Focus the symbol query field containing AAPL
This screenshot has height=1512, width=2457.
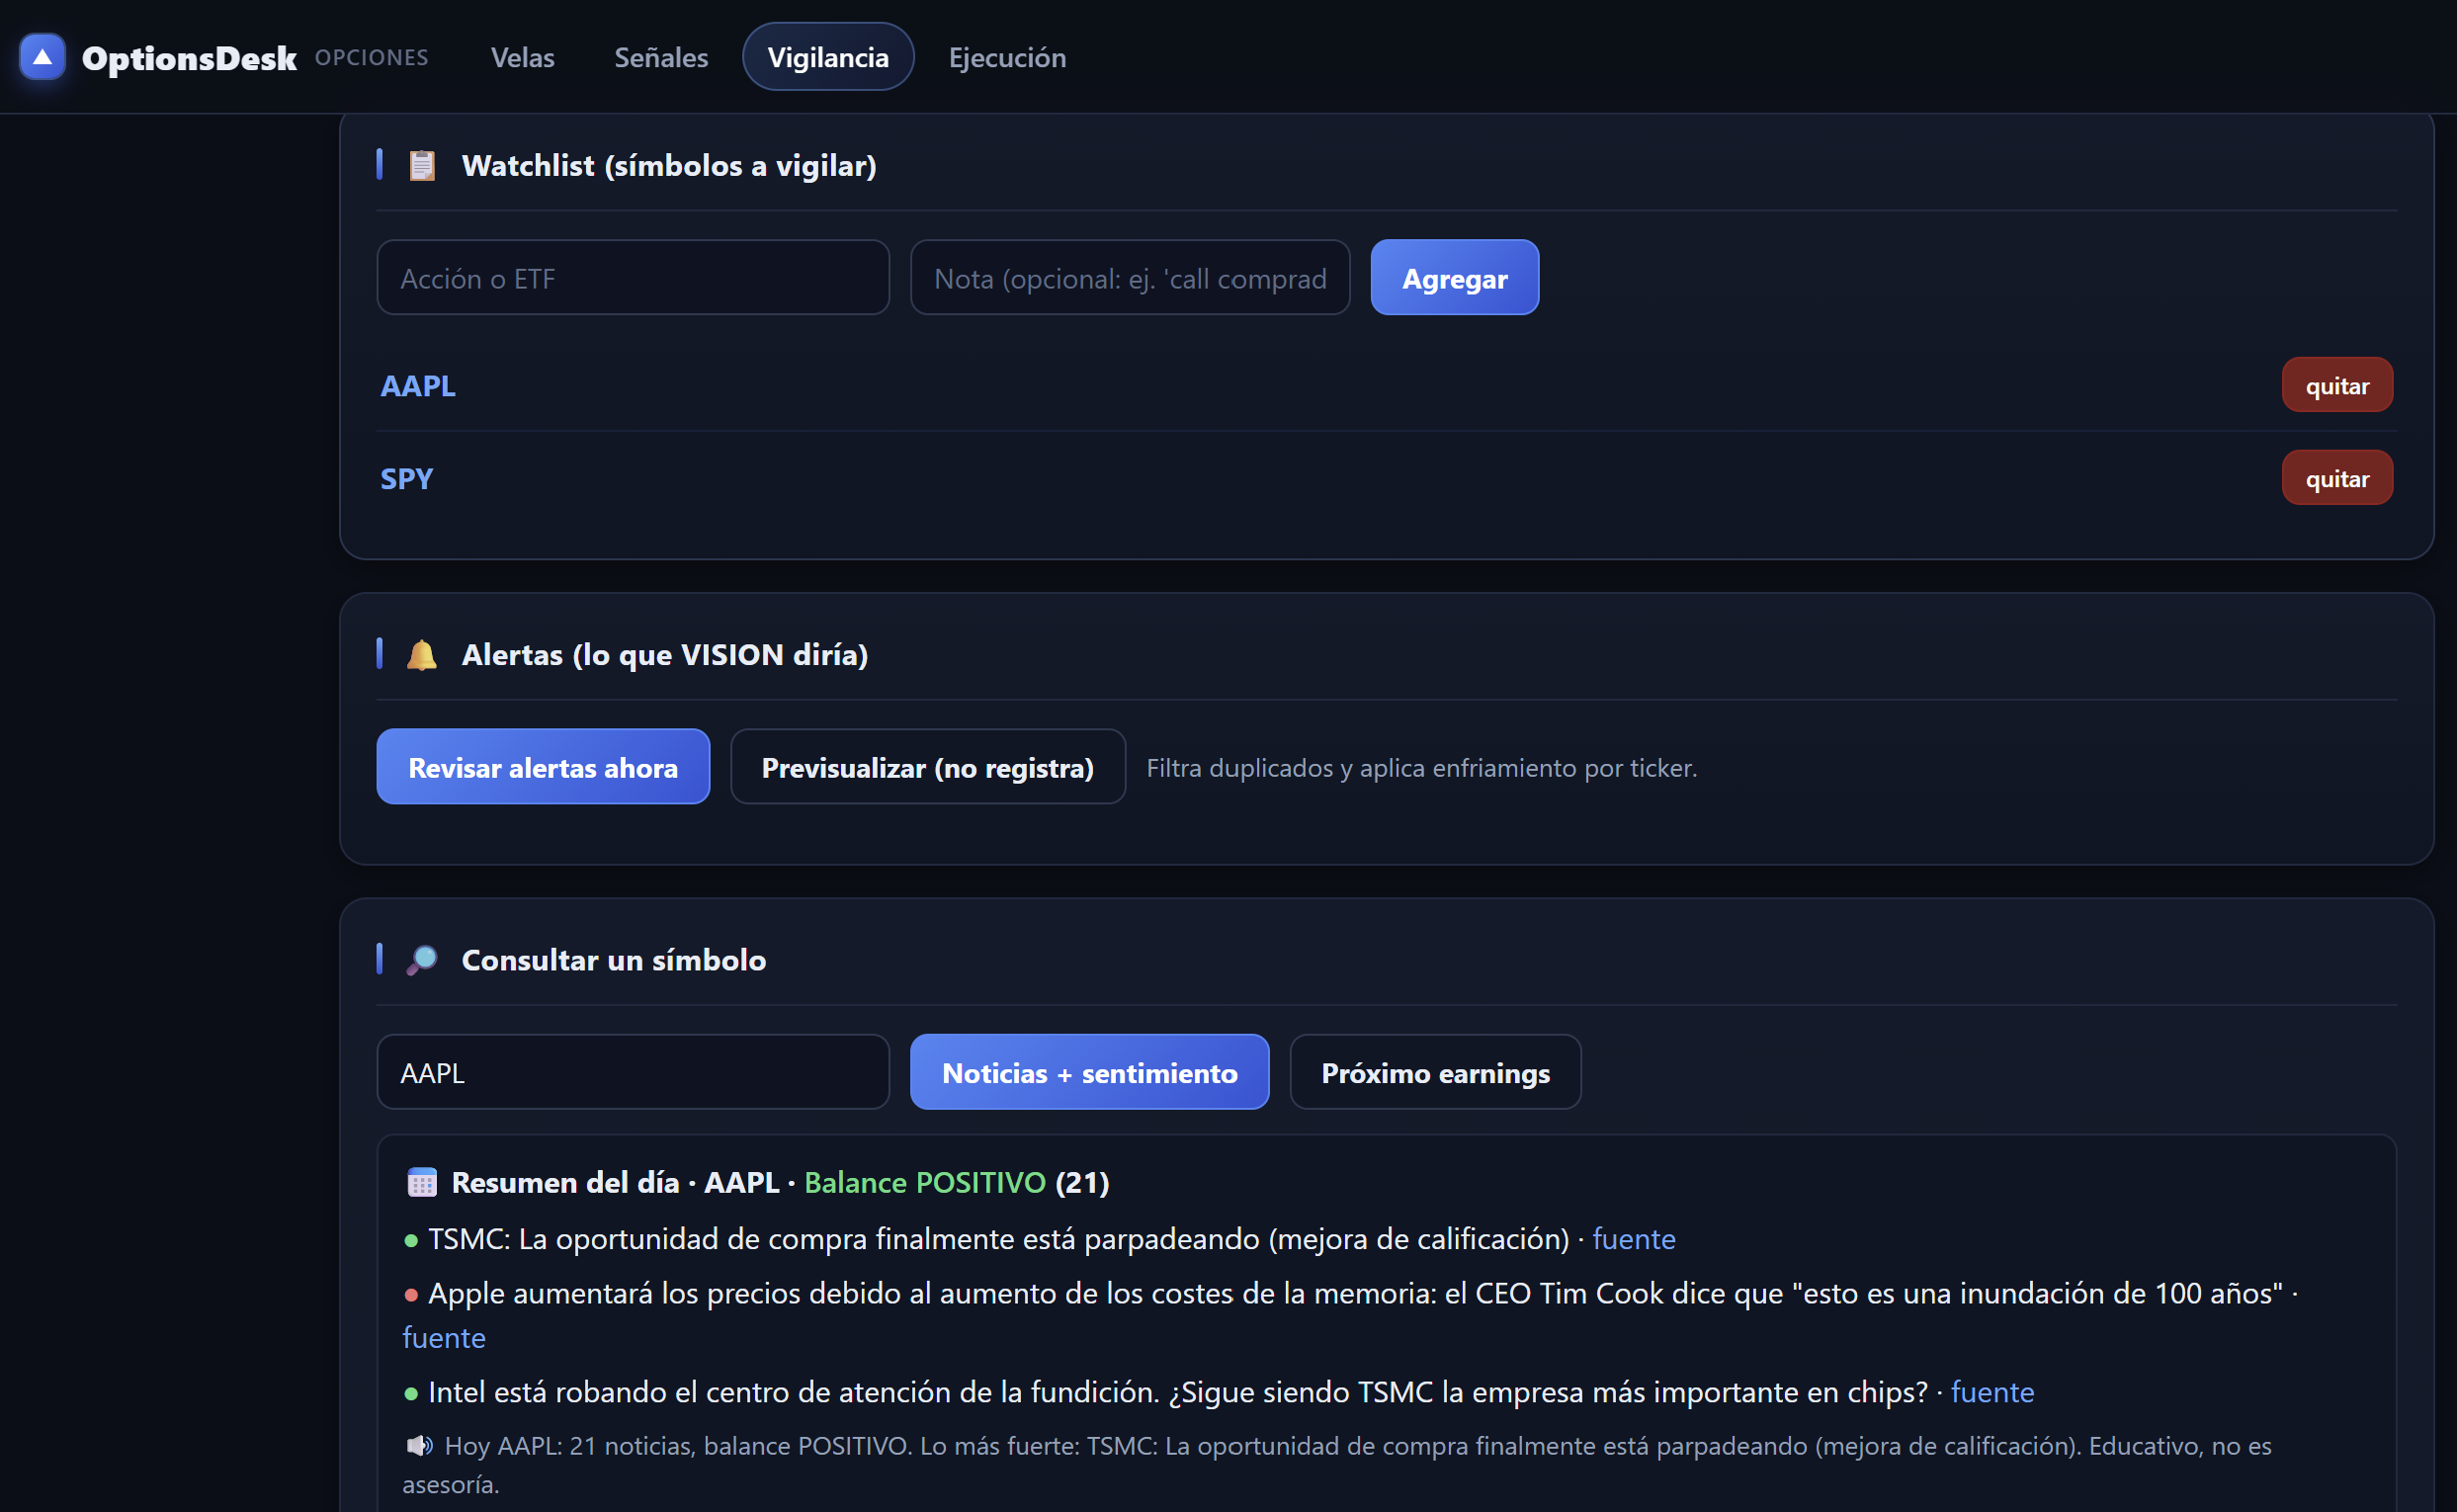(633, 1072)
